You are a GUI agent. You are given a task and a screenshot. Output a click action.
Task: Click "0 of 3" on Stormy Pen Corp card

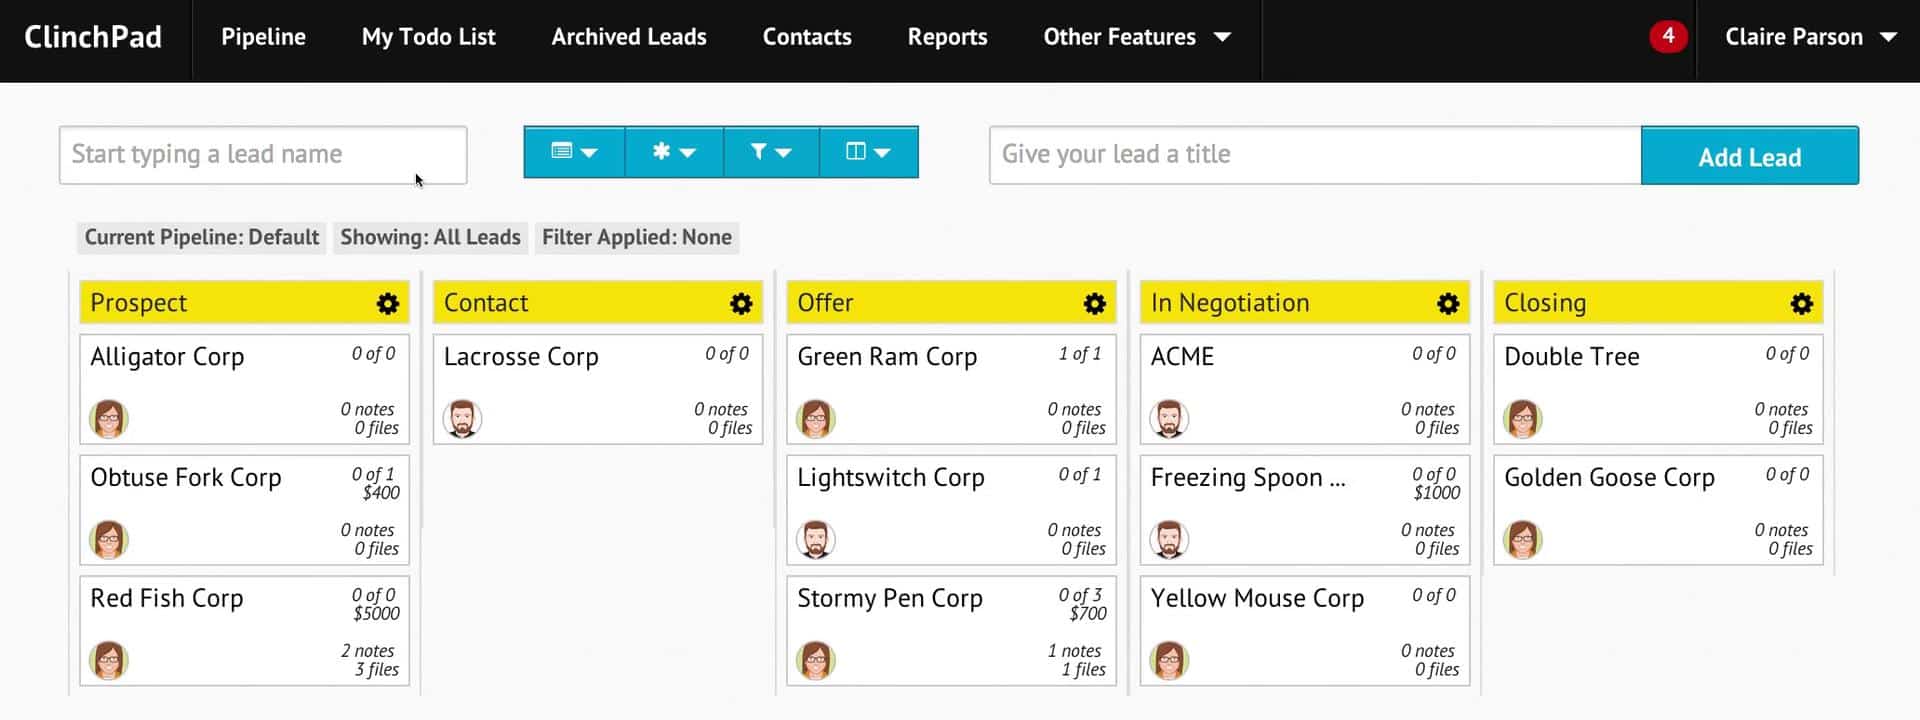[x=1080, y=595]
